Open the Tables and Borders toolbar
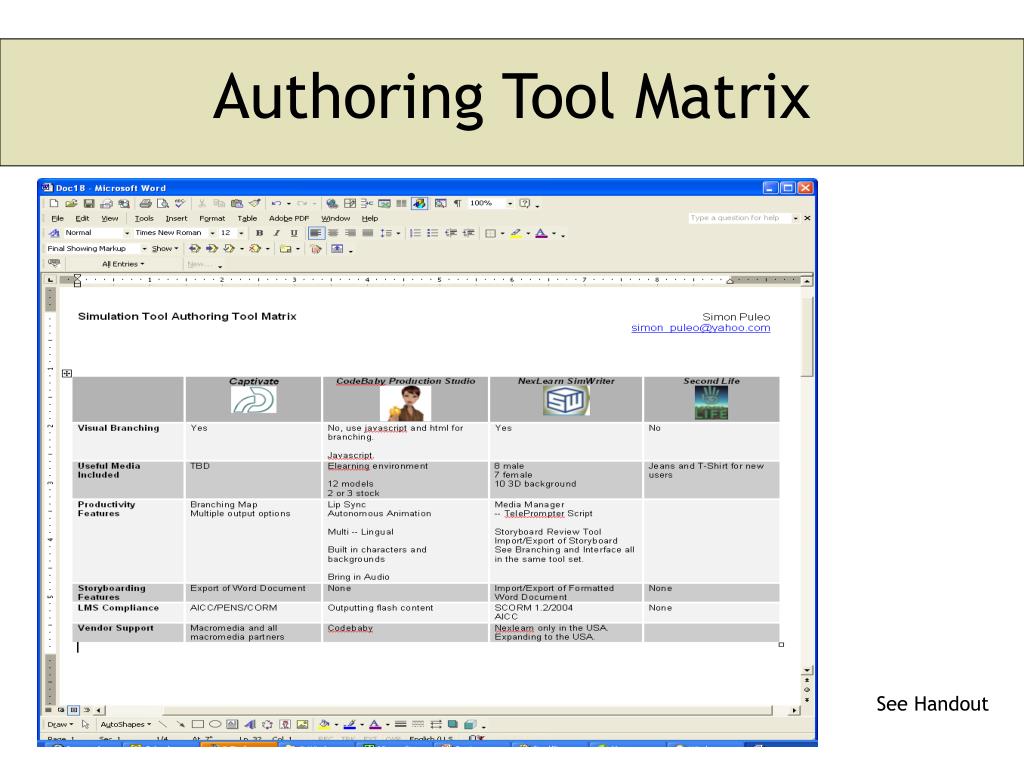This screenshot has width=1024, height=768. pyautogui.click(x=349, y=204)
